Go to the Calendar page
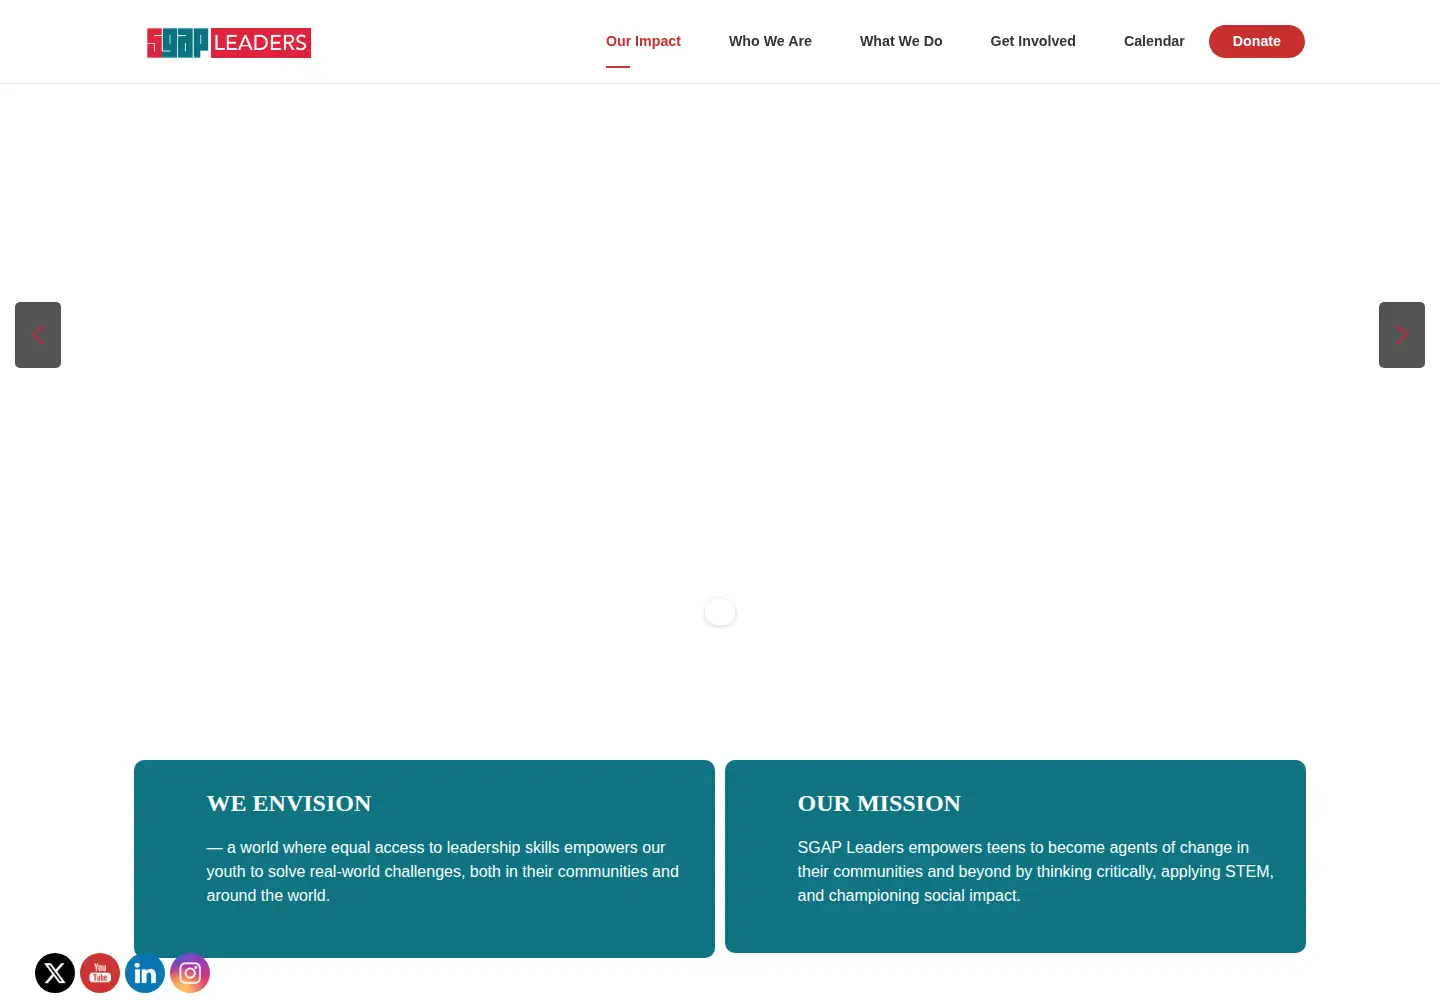The image size is (1440, 1000). (x=1154, y=41)
